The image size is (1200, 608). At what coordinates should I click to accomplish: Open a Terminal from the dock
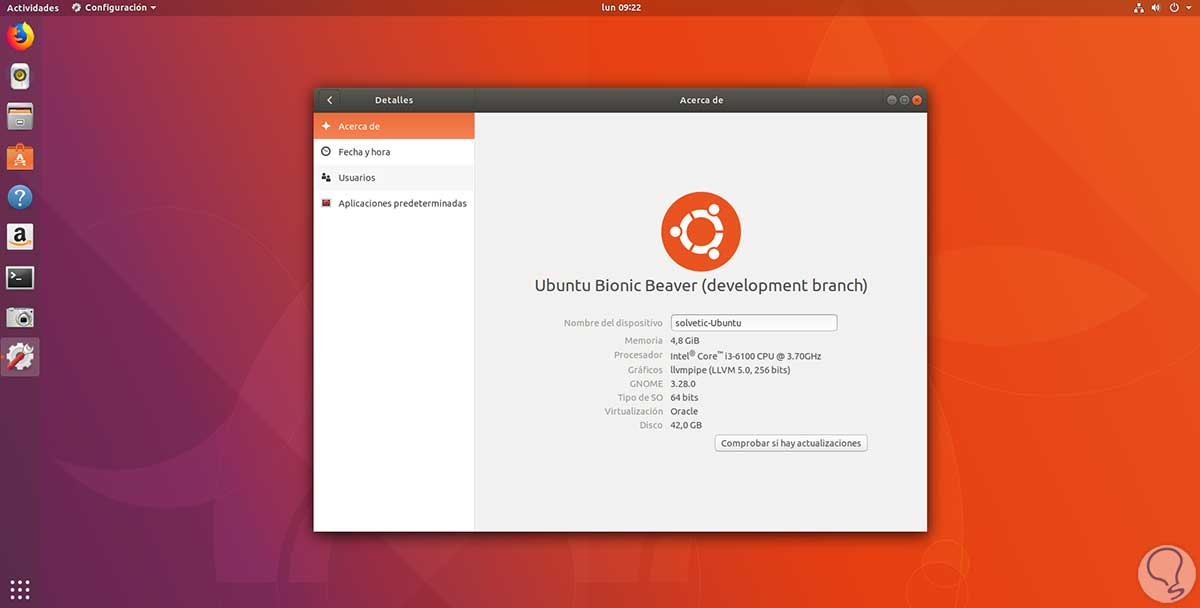point(20,278)
